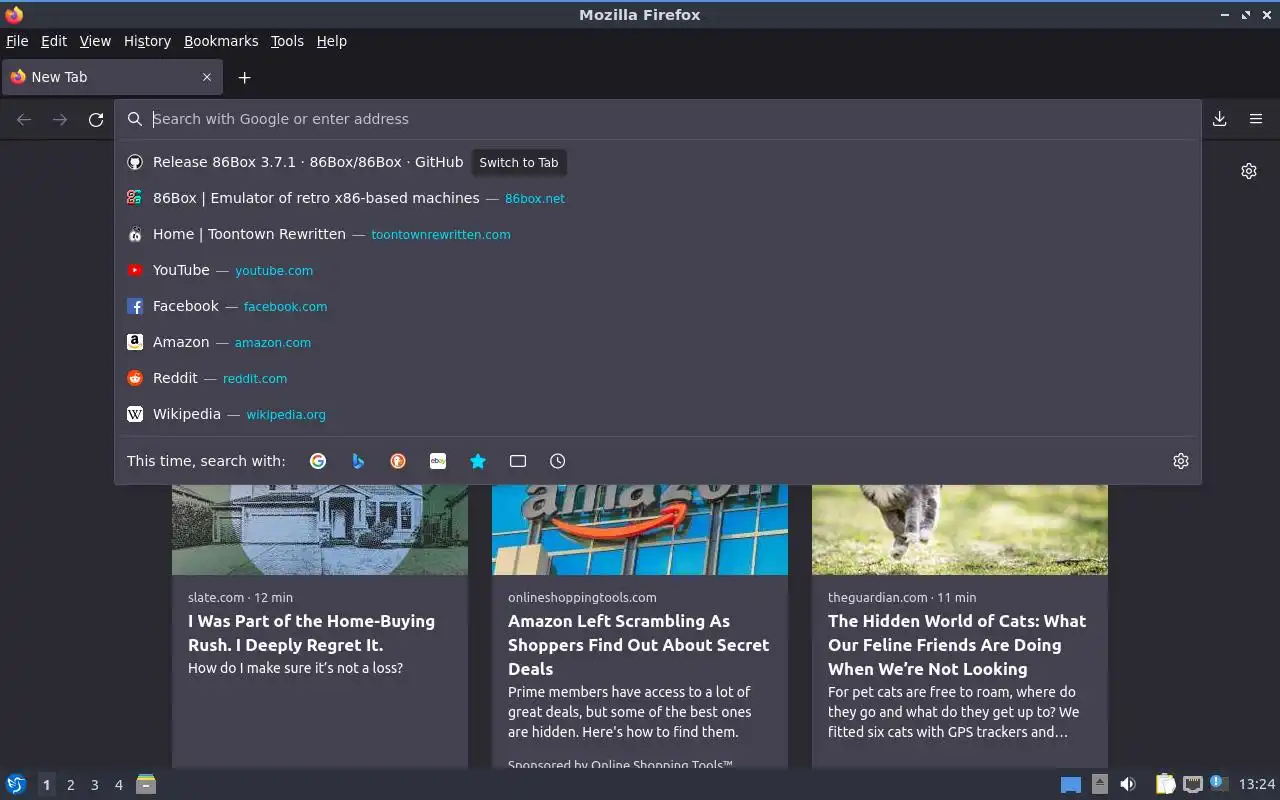
Task: Click the magnifier icon in address bar
Action: pos(135,119)
